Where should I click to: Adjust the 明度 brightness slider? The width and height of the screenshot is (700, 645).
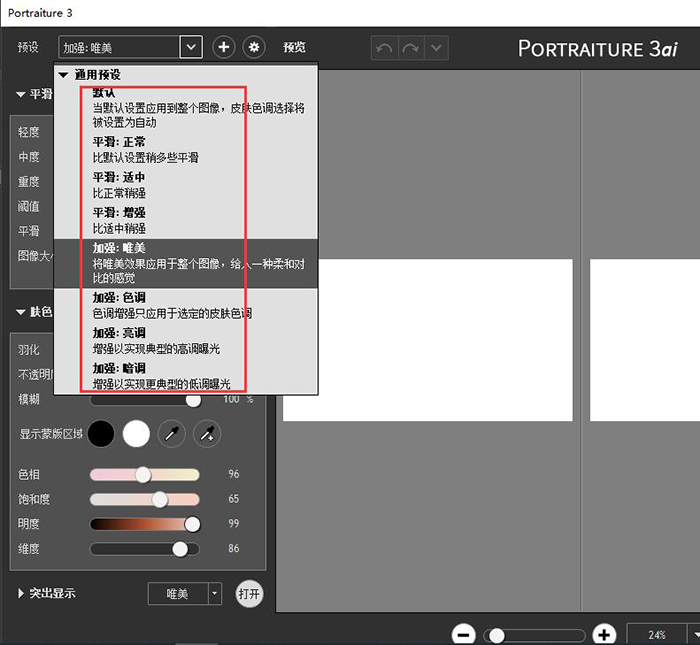click(144, 524)
